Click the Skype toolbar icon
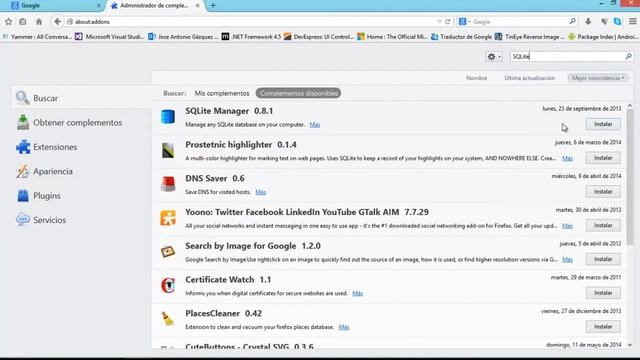This screenshot has width=640, height=360. point(617,22)
